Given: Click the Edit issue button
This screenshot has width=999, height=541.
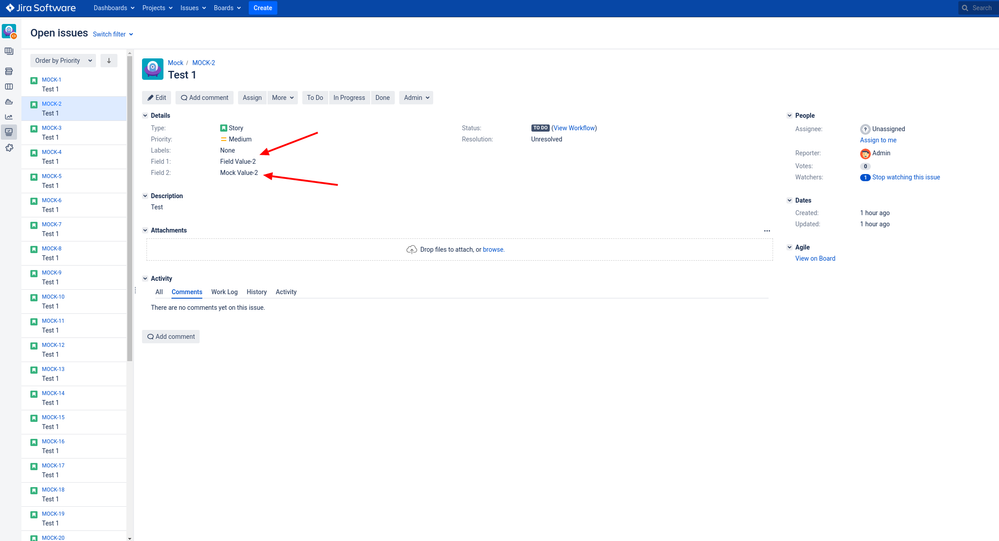Looking at the screenshot, I should click(x=157, y=98).
